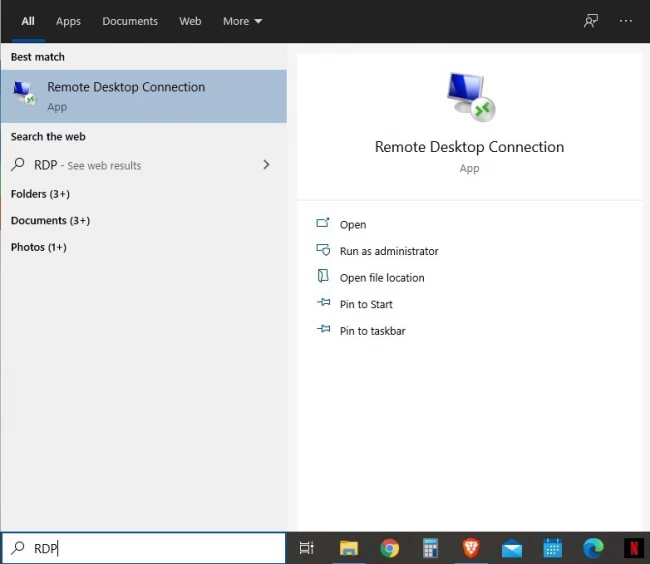Click Open file location
This screenshot has width=650, height=564.
382,278
